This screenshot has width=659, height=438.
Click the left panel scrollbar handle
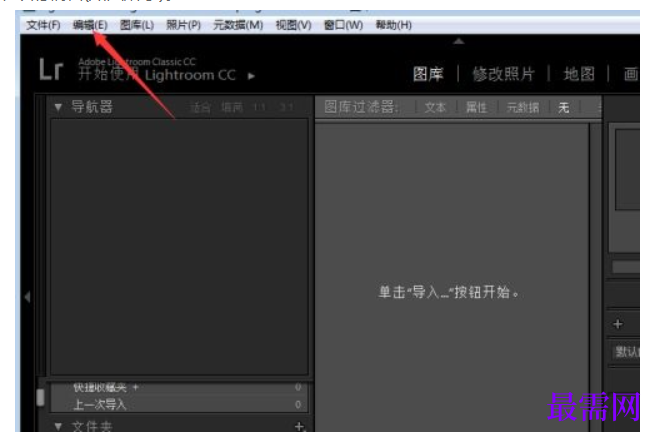pyautogui.click(x=40, y=397)
